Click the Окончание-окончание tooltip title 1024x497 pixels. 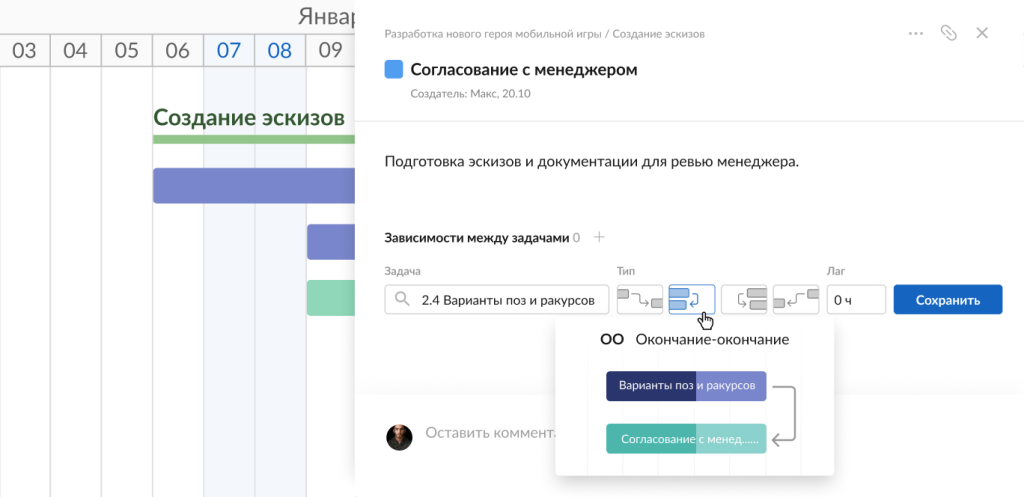[x=712, y=340]
